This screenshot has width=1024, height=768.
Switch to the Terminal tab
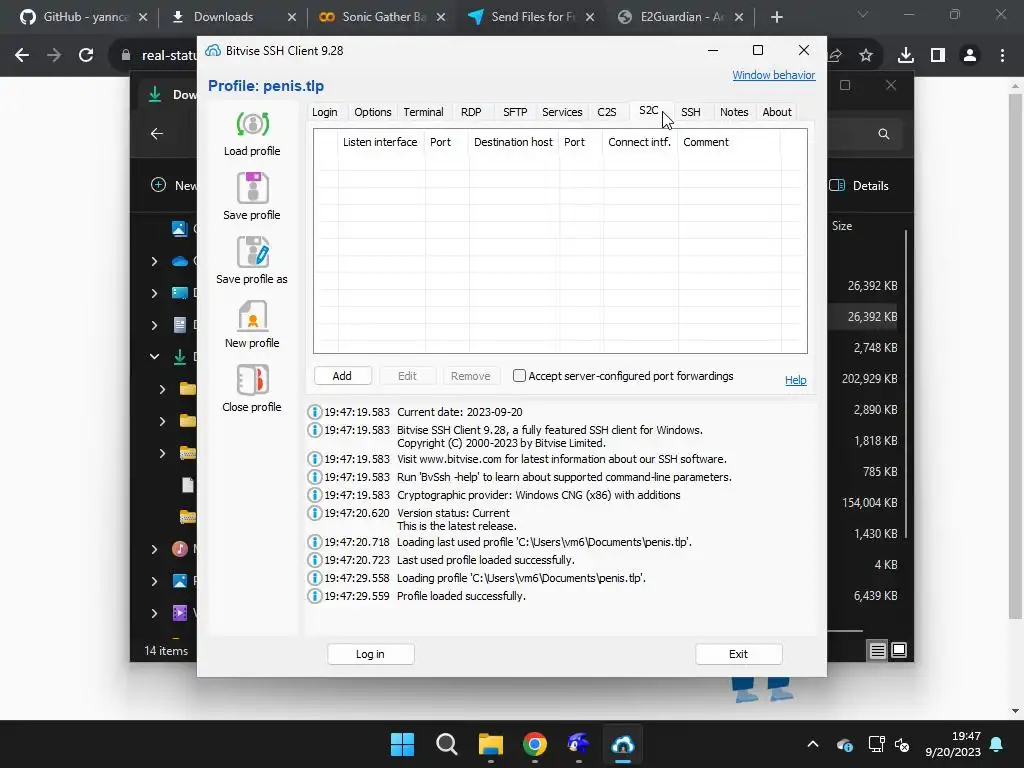pyautogui.click(x=423, y=112)
